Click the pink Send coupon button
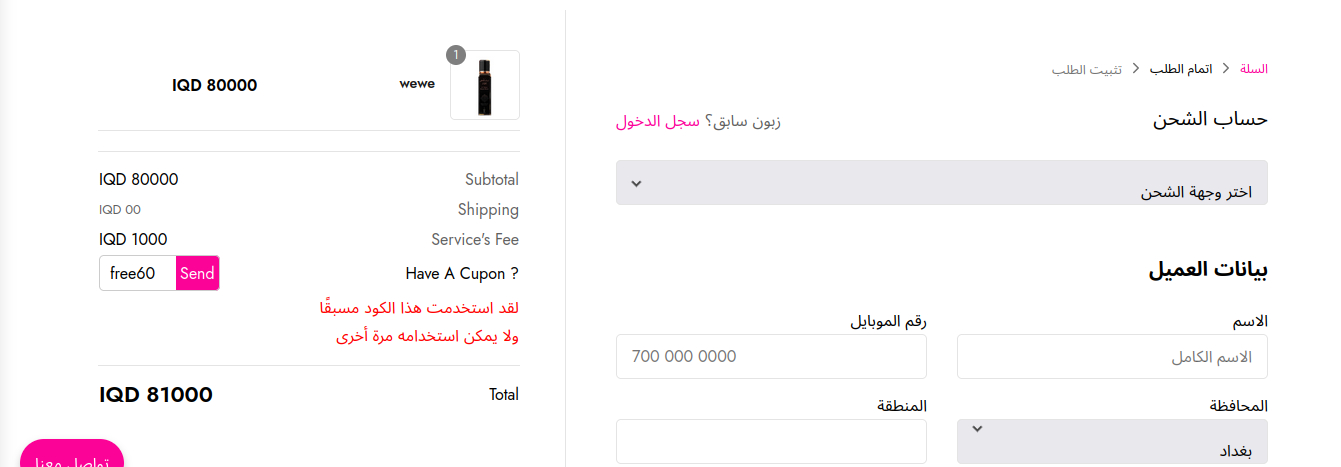The image size is (1341, 467). click(x=198, y=273)
